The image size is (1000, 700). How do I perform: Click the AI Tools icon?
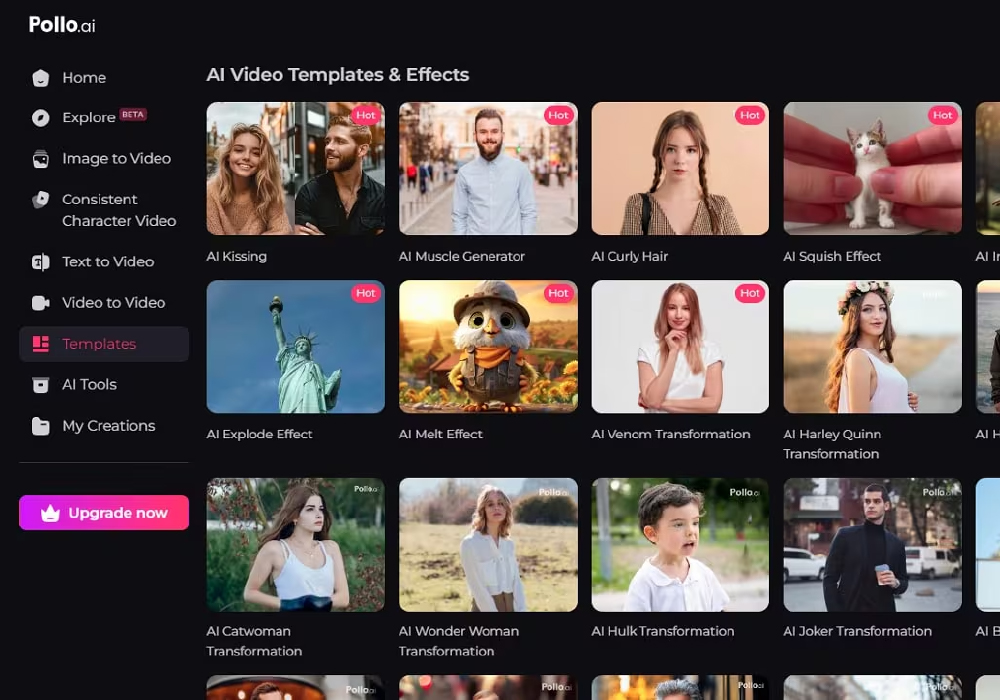click(40, 385)
